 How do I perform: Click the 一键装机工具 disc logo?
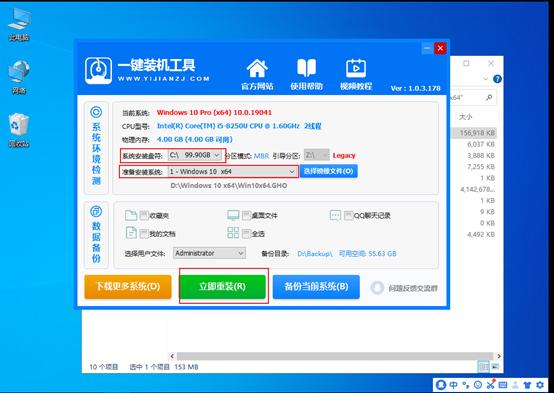point(98,70)
